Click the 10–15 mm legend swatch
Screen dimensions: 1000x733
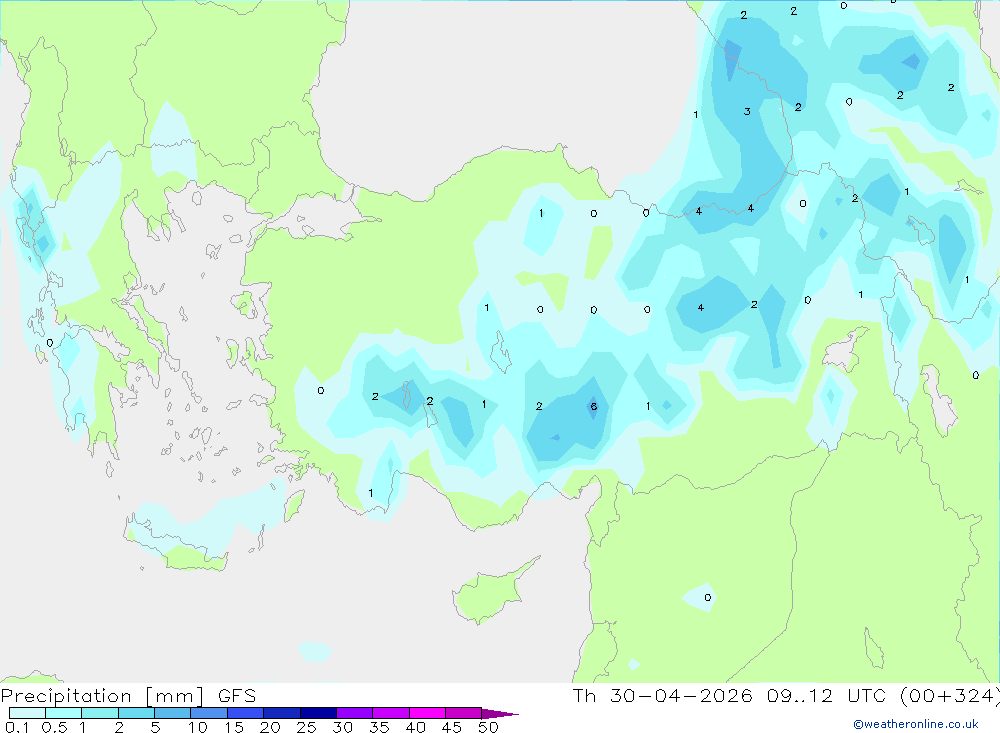coord(209,713)
